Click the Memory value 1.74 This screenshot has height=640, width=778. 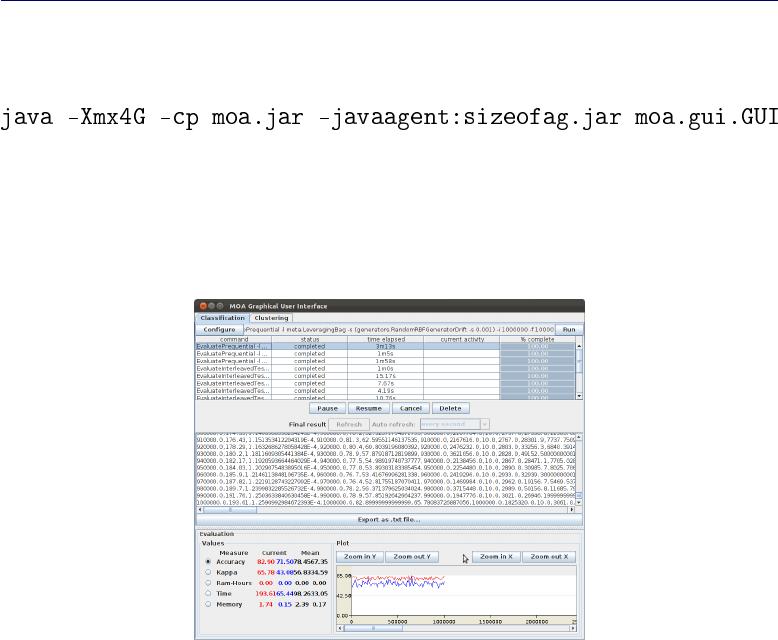pyautogui.click(x=265, y=604)
